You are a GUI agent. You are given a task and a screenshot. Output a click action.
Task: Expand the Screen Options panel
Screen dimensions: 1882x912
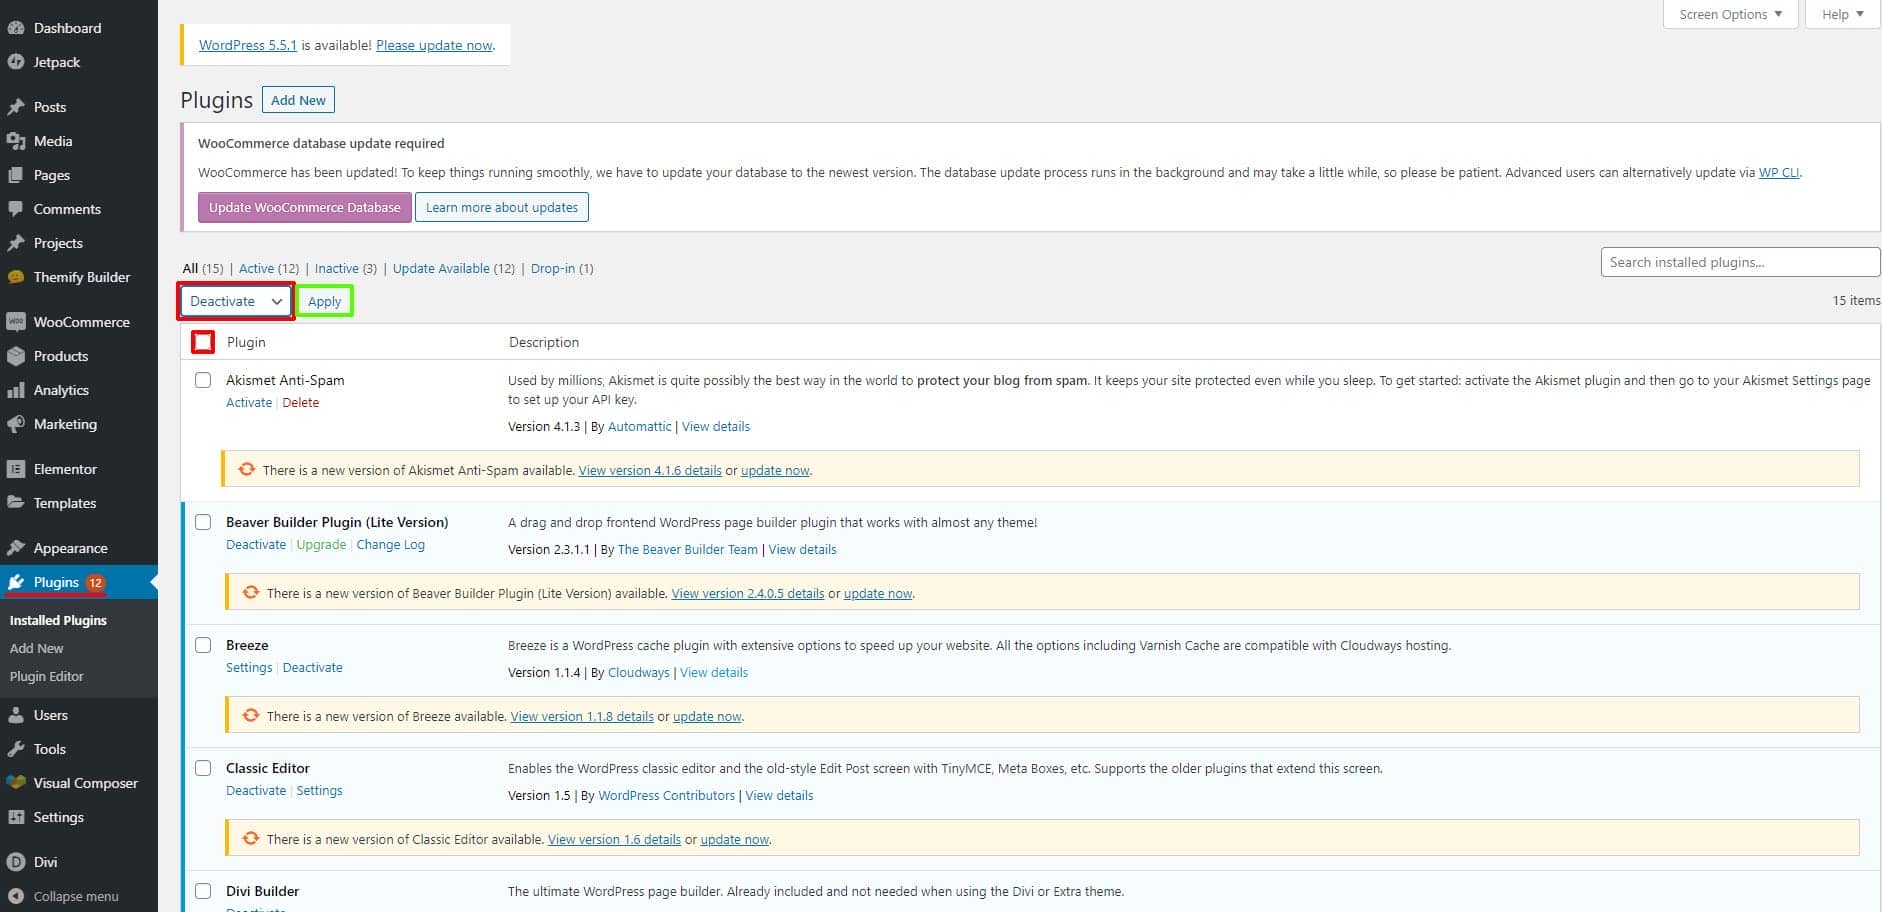[x=1729, y=14]
